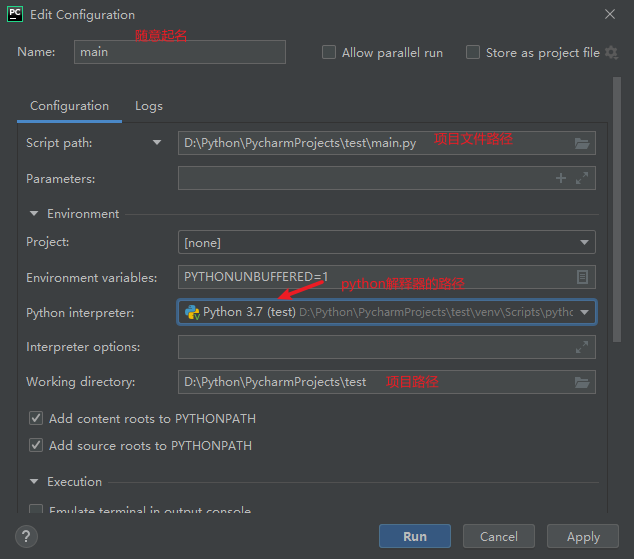The height and width of the screenshot is (559, 634).
Task: Click the PyCharm logo icon in title bar
Action: click(x=15, y=15)
